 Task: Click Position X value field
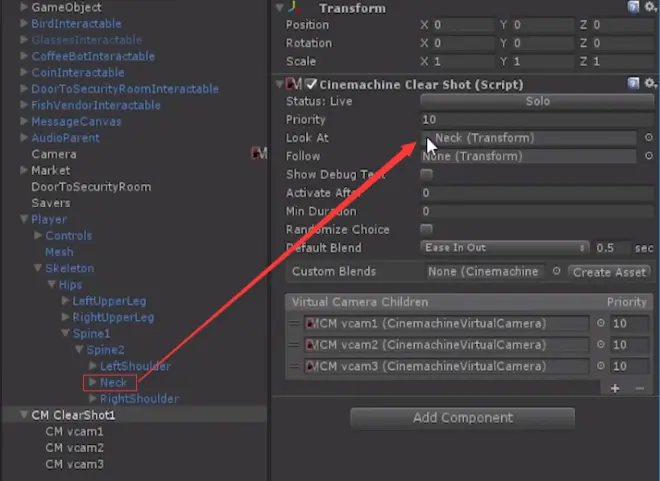[463, 25]
